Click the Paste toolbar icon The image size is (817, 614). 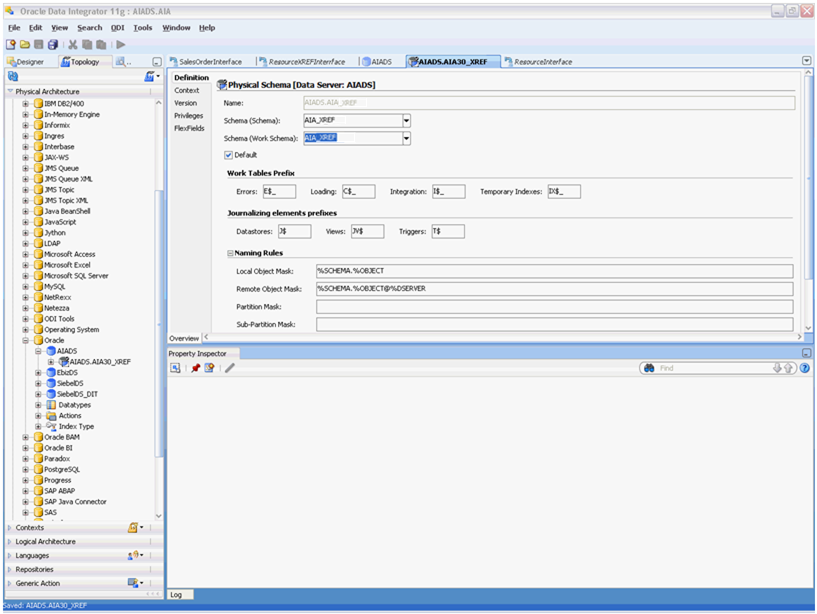101,45
